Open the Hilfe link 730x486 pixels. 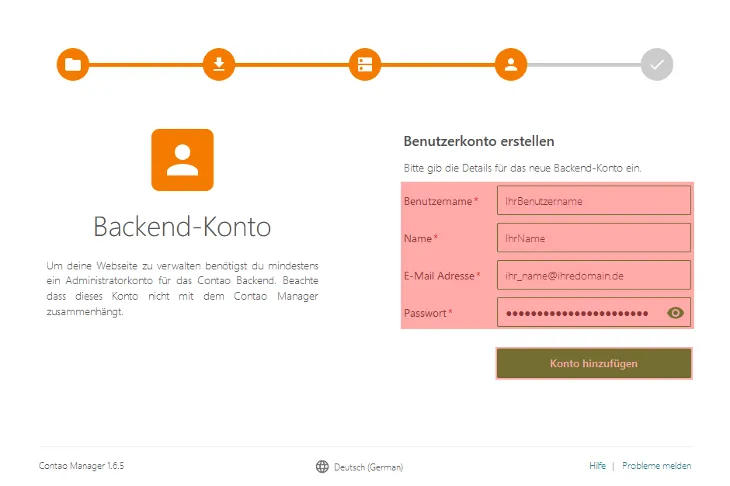coord(597,466)
